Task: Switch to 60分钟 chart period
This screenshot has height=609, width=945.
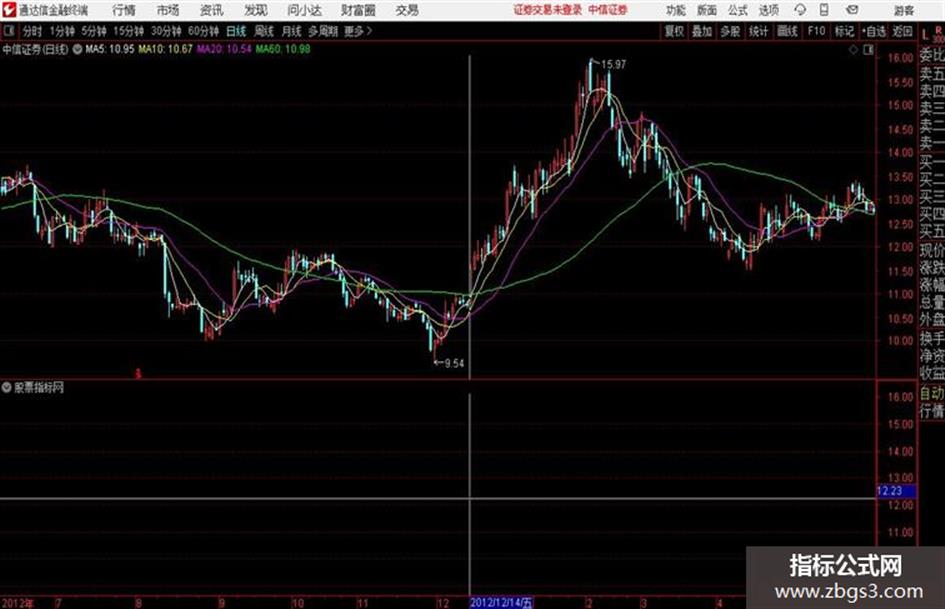Action: click(x=203, y=31)
